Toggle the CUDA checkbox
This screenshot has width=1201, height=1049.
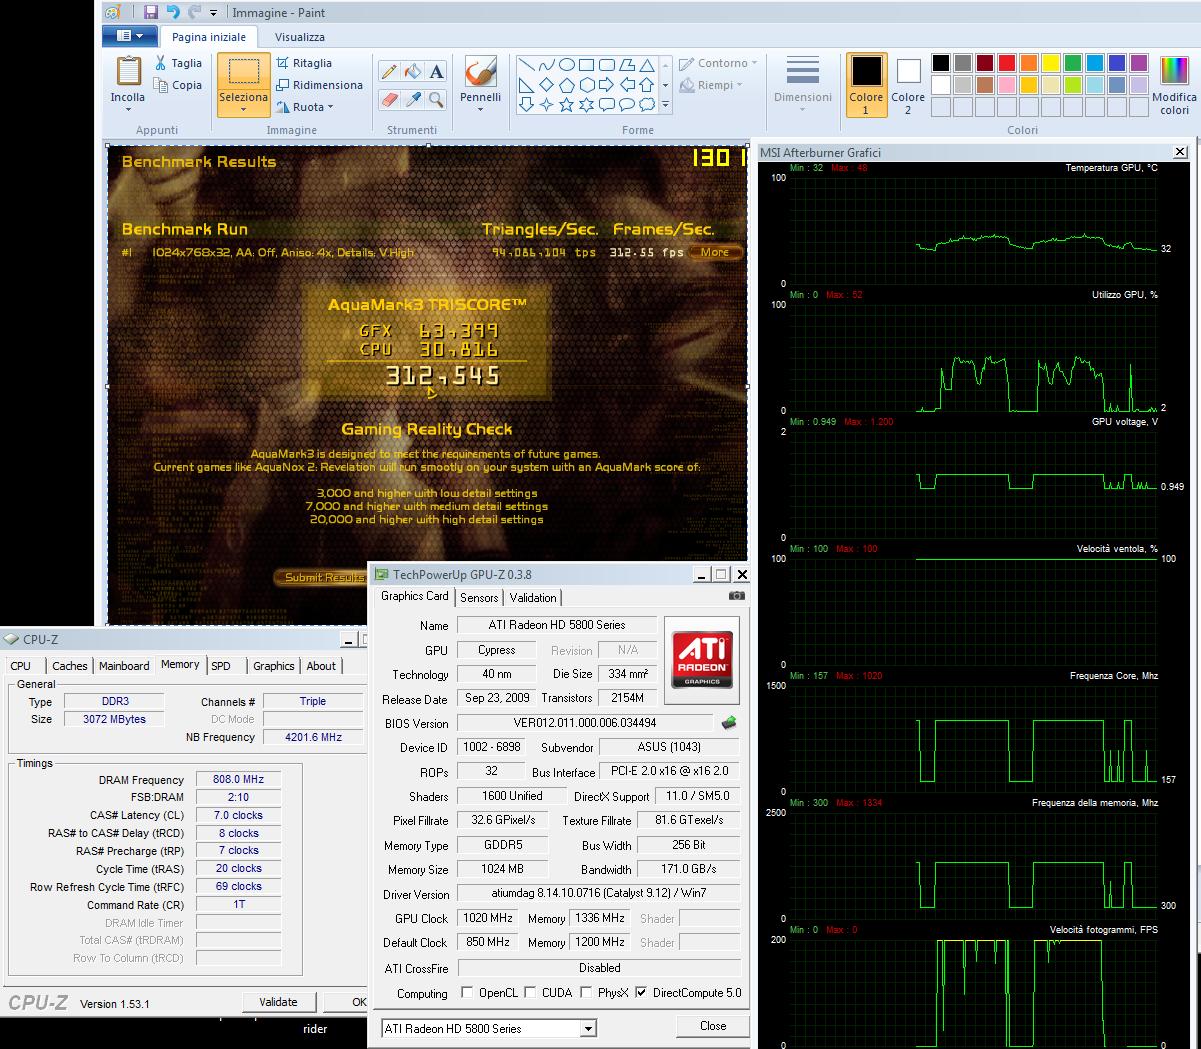tap(530, 993)
